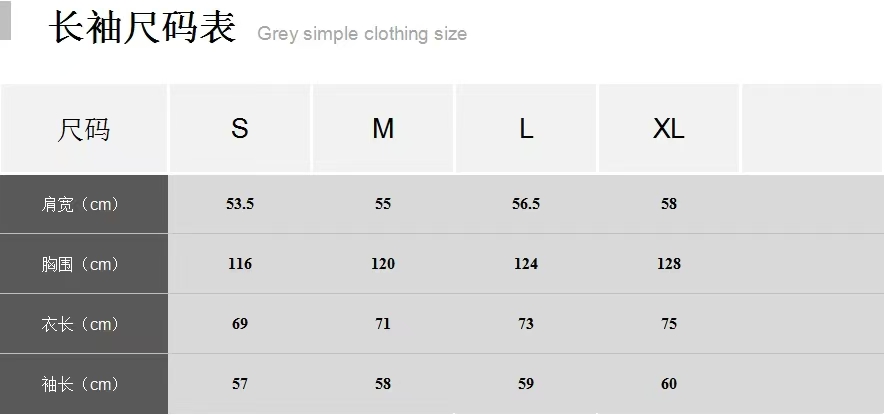Select the M size column header

coord(383,129)
